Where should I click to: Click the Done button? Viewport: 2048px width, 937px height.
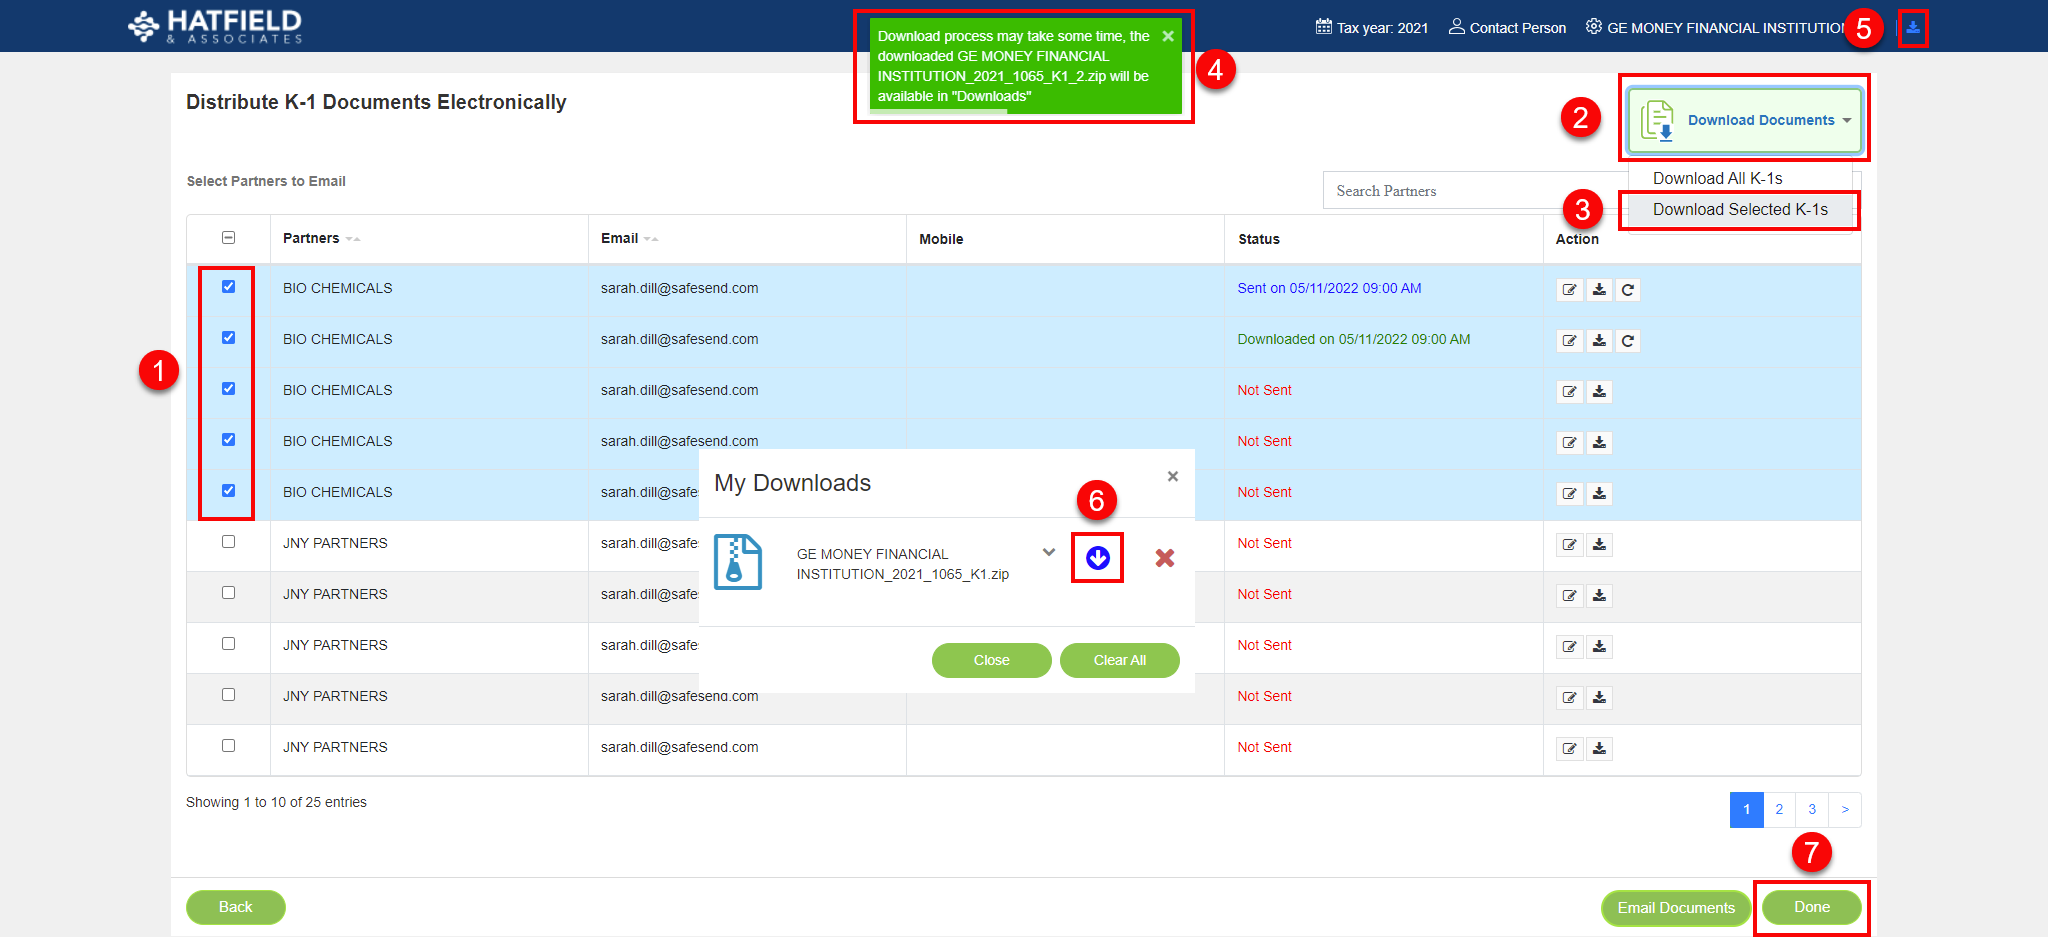(x=1811, y=907)
